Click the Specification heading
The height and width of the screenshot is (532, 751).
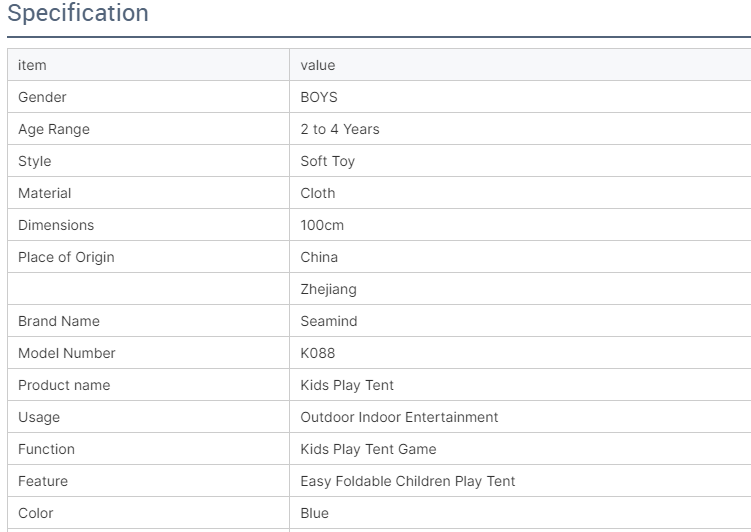point(78,14)
